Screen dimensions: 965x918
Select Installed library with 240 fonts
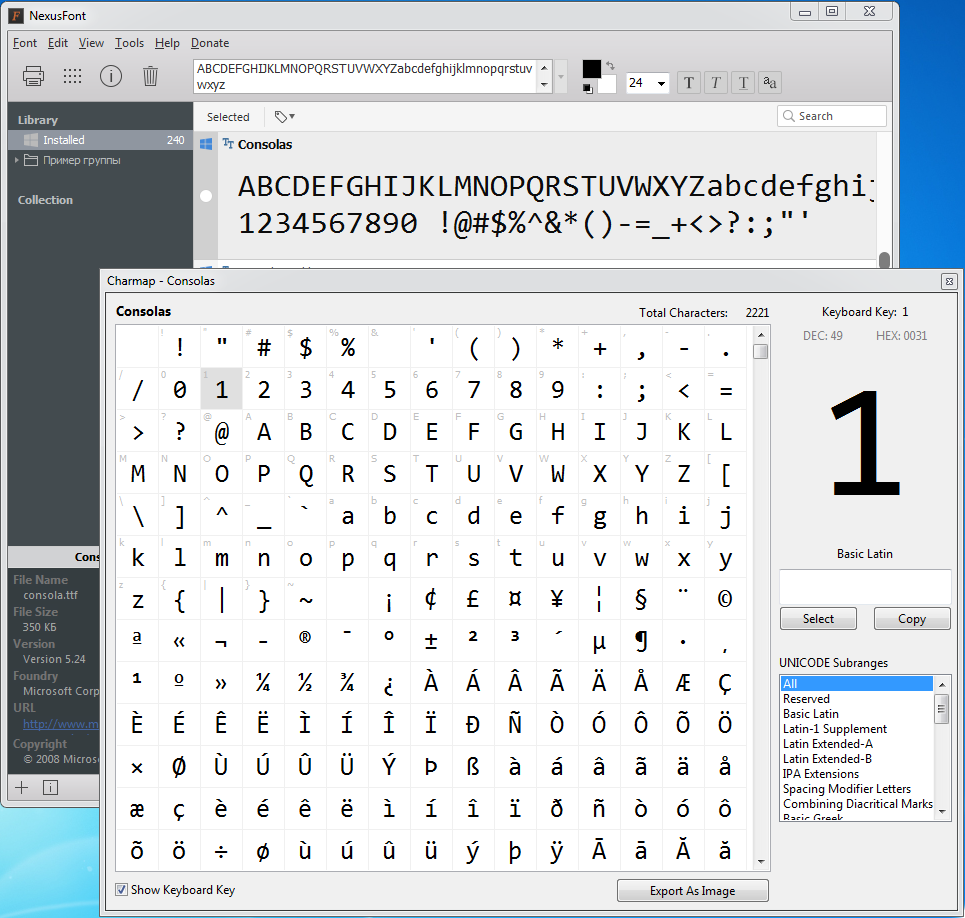point(100,140)
